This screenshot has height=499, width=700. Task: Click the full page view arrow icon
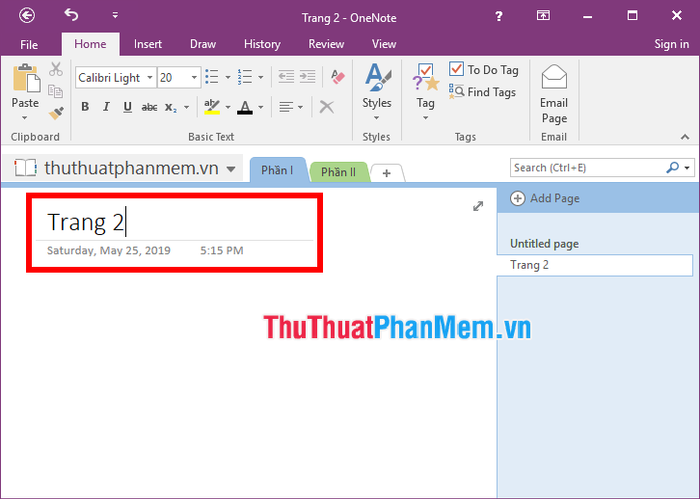478,206
